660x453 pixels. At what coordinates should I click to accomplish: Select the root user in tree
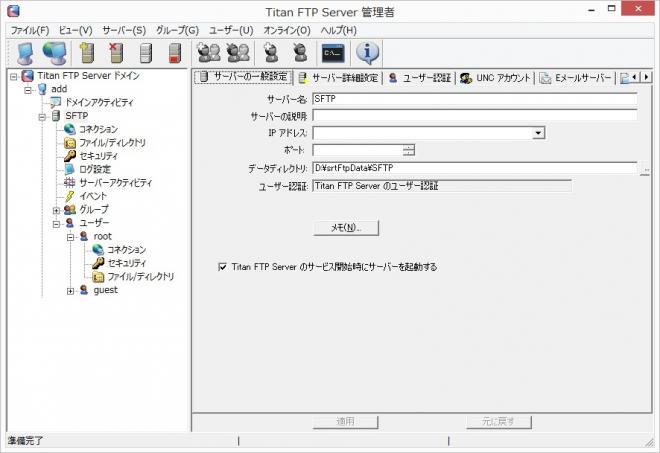point(102,236)
